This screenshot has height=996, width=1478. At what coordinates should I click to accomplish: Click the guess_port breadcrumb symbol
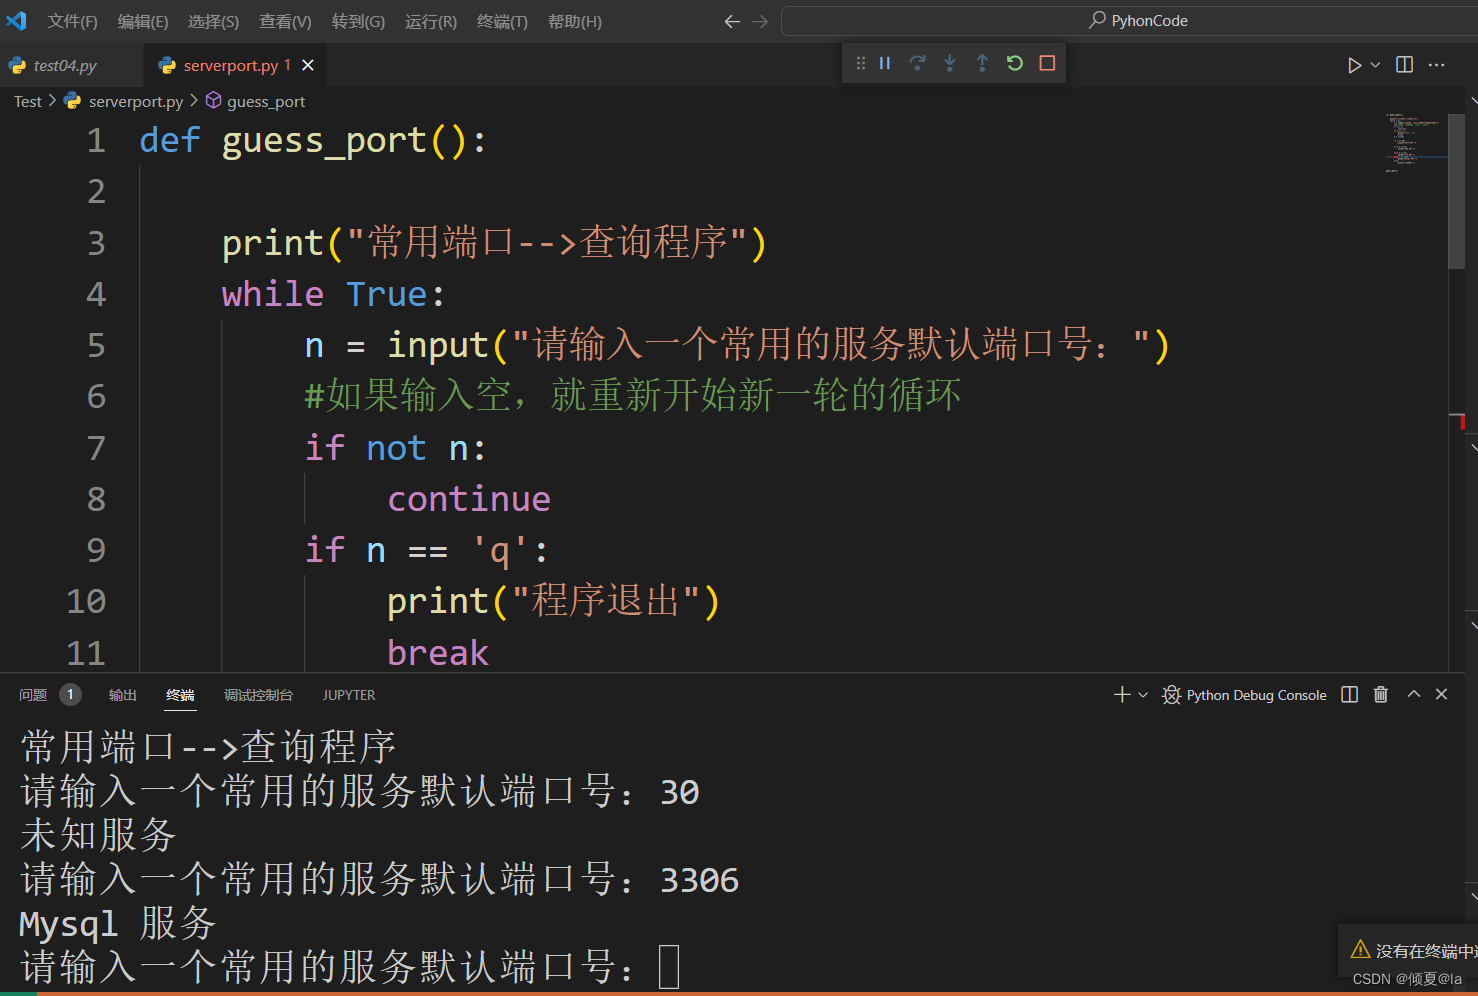click(266, 101)
